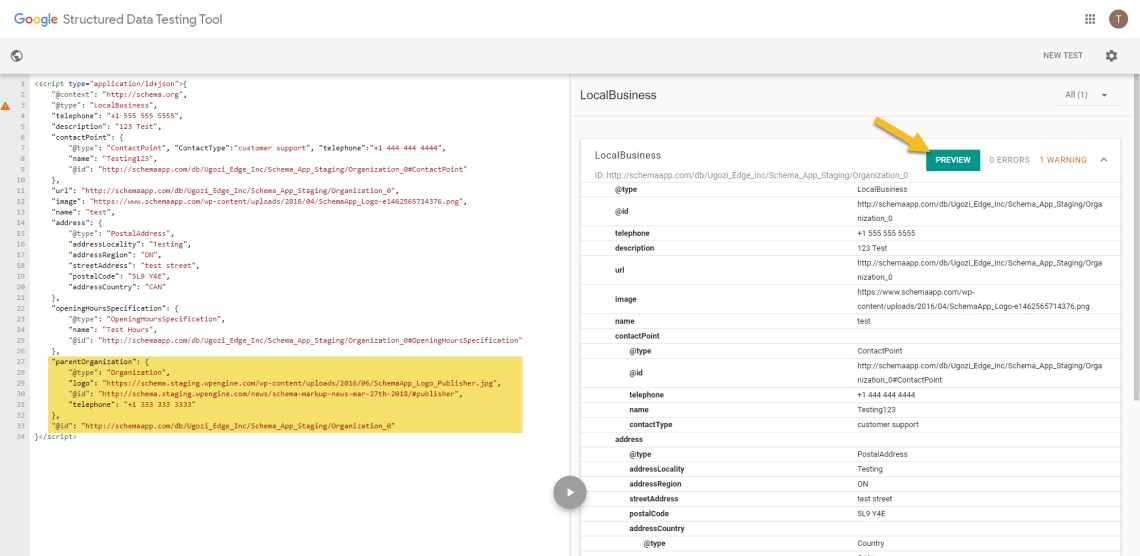Viewport: 1140px width, 556px height.
Task: Start a NEW TEST
Action: (1062, 55)
